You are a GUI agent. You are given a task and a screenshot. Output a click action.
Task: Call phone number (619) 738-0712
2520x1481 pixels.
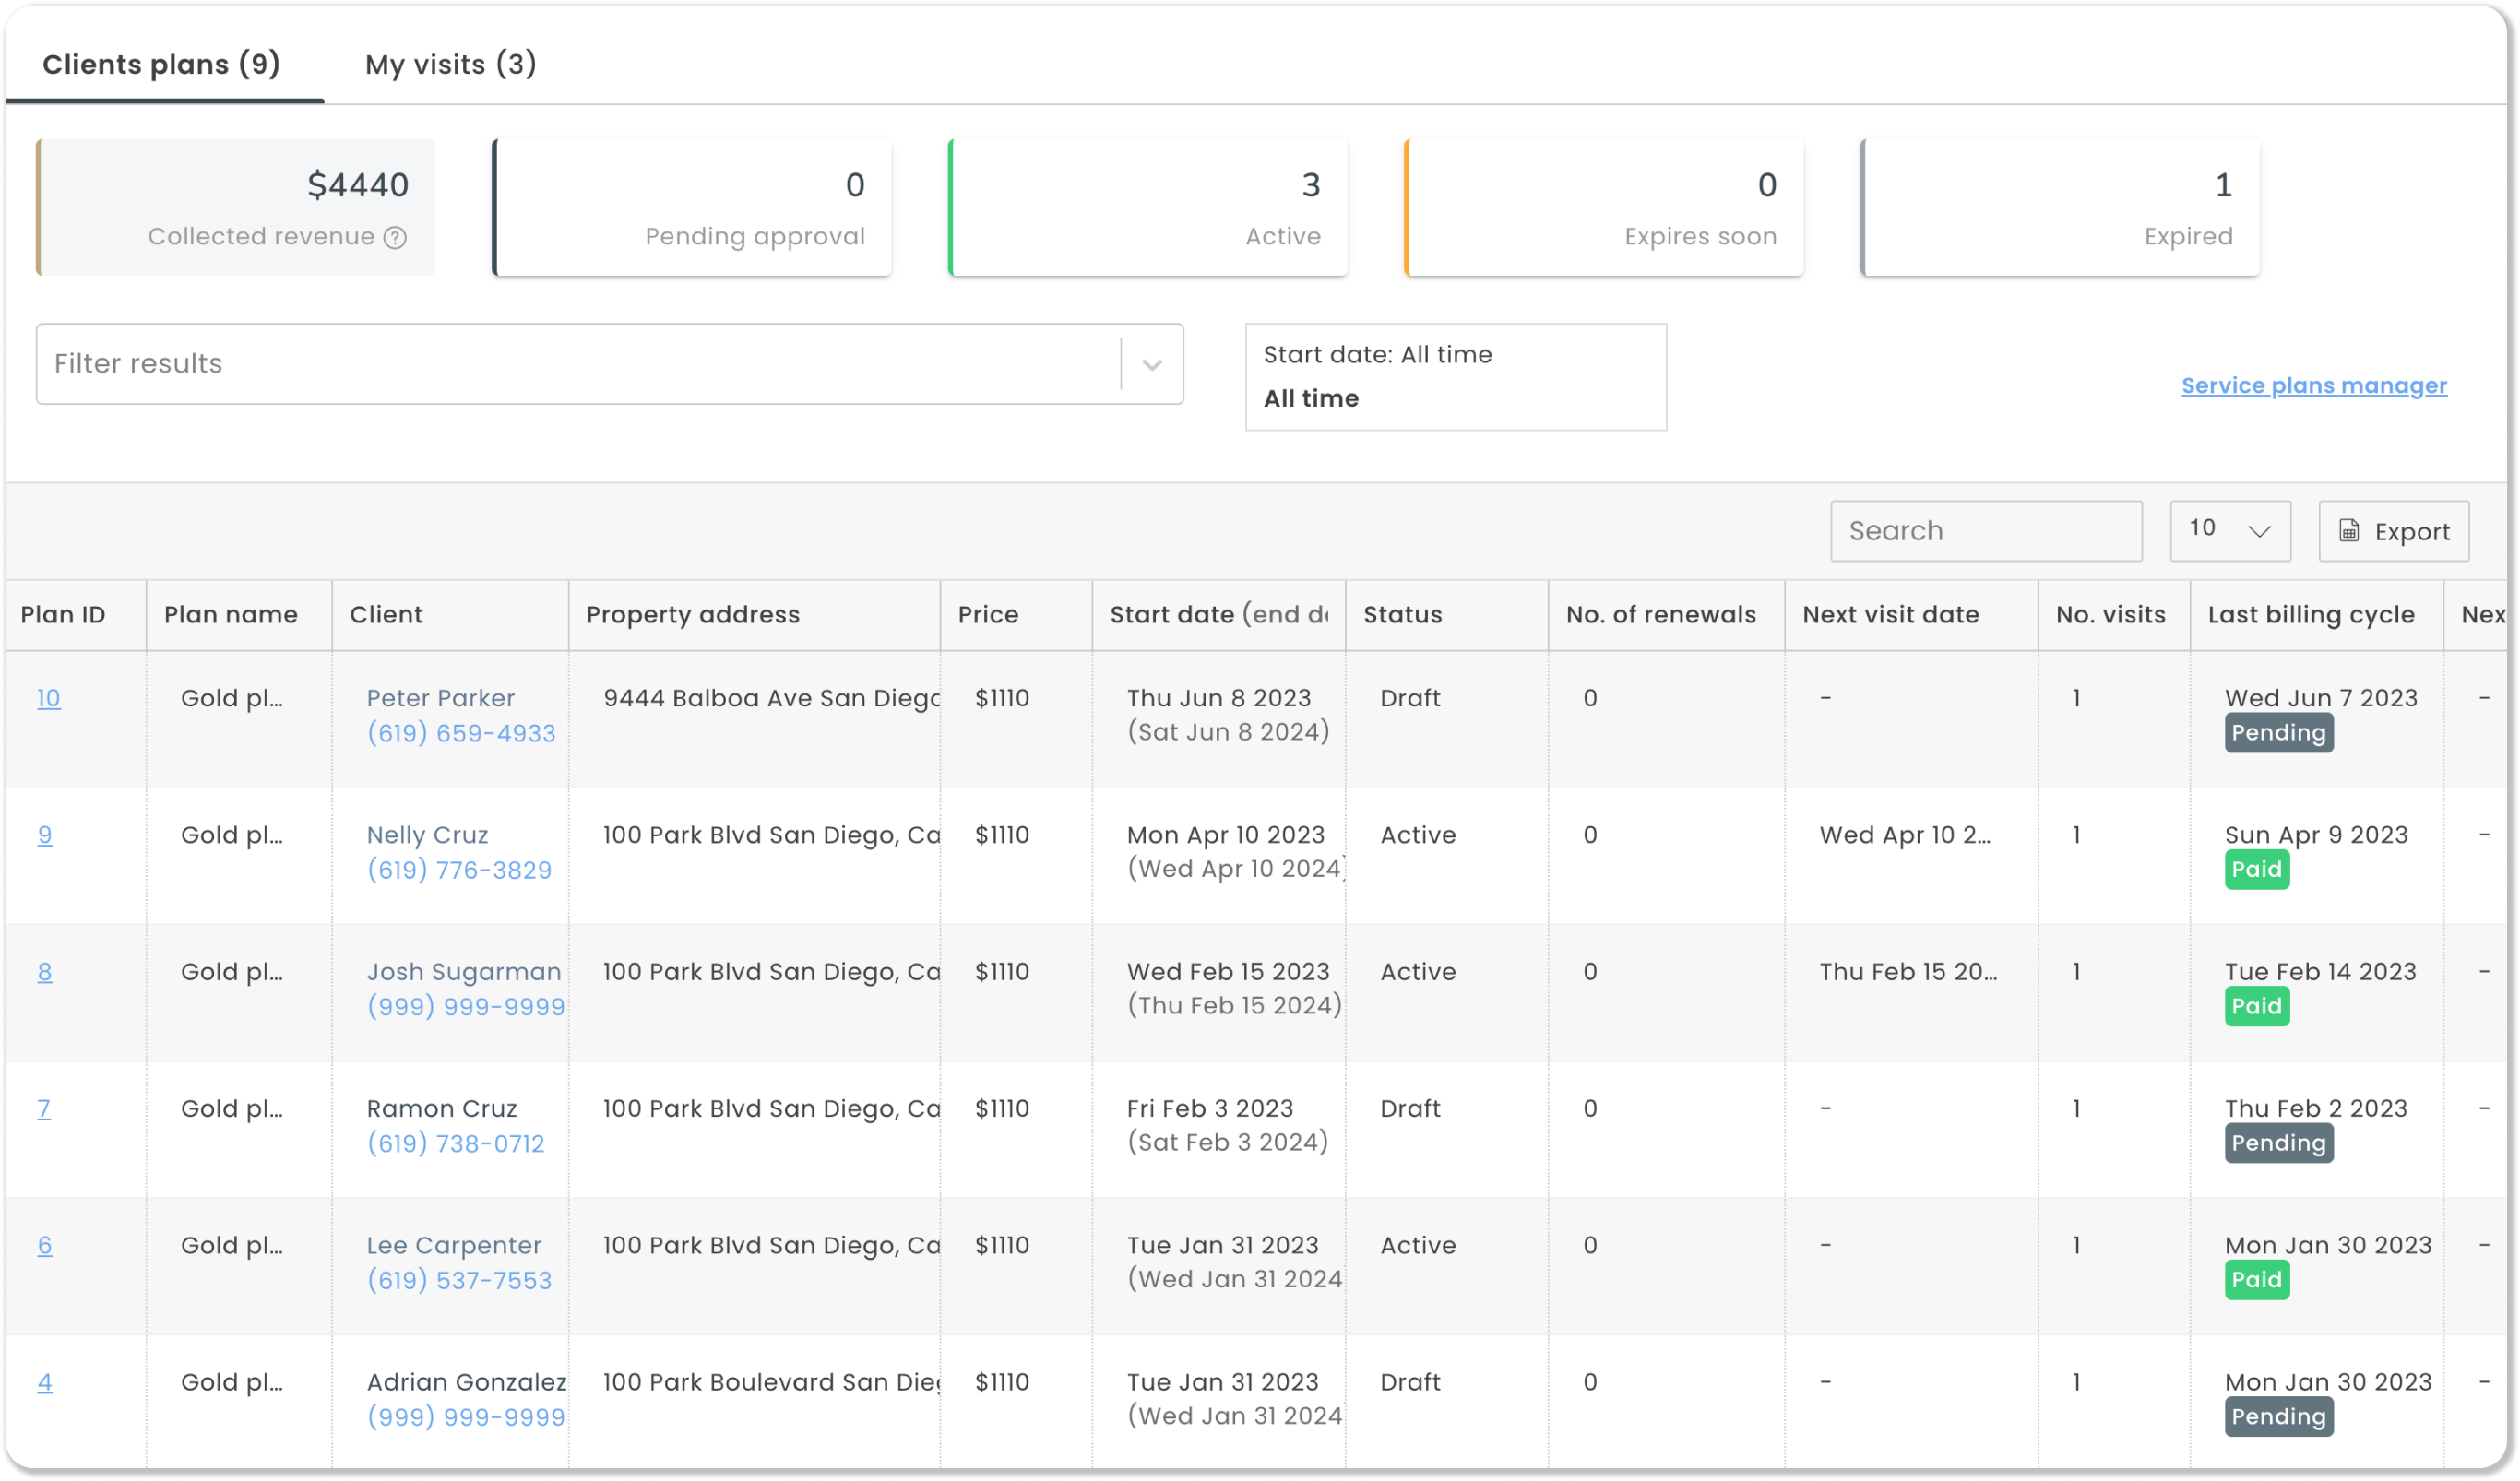point(456,1143)
